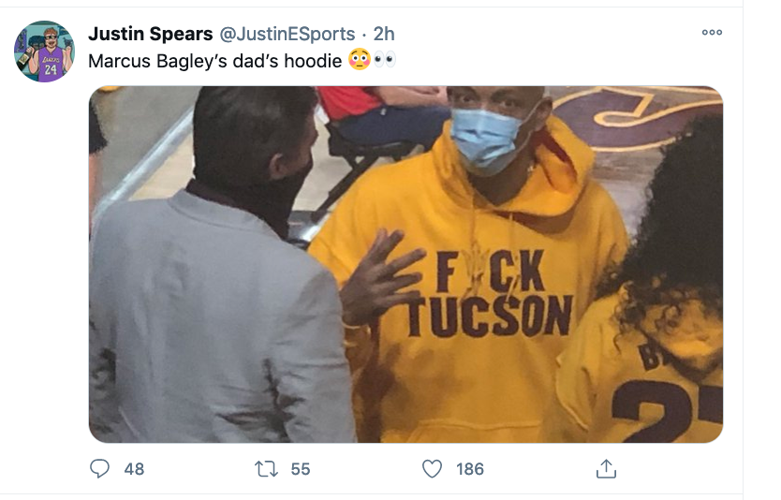Enlarge the attached hoodie photo

(x=405, y=264)
